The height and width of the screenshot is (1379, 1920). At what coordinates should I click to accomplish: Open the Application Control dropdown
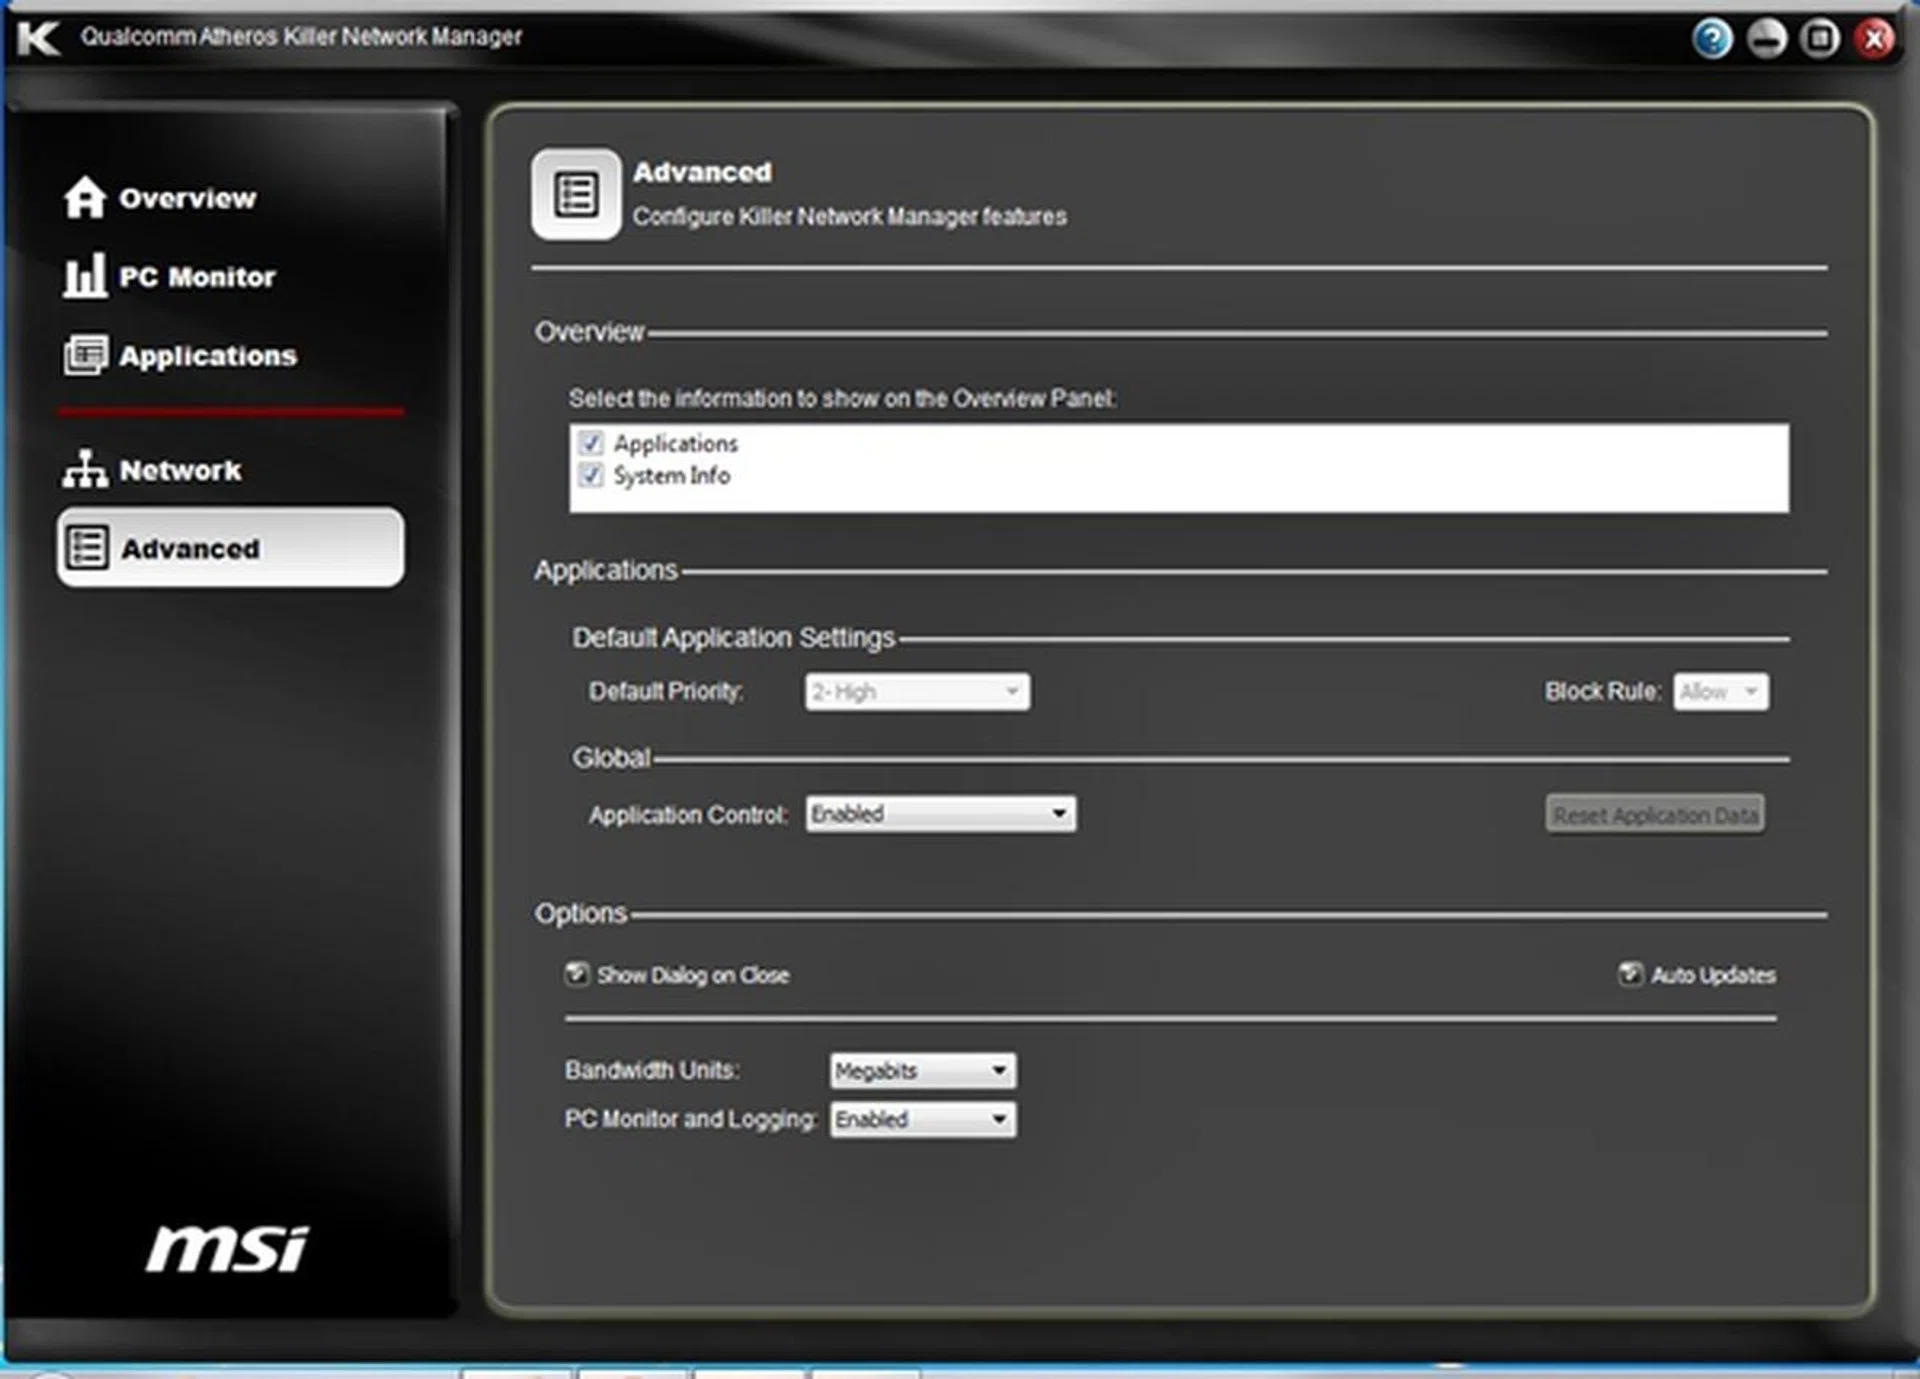tap(940, 814)
